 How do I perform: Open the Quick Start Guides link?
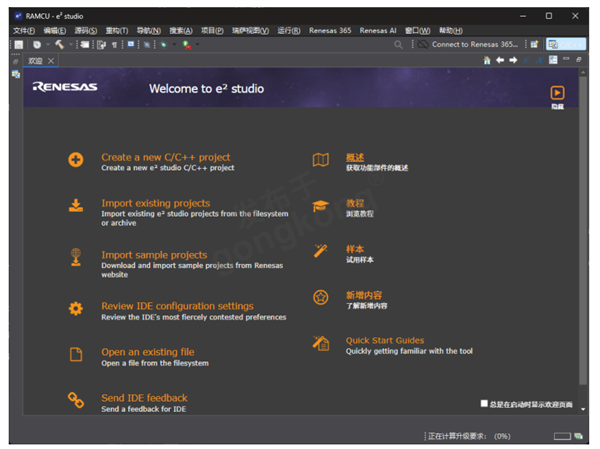point(385,341)
